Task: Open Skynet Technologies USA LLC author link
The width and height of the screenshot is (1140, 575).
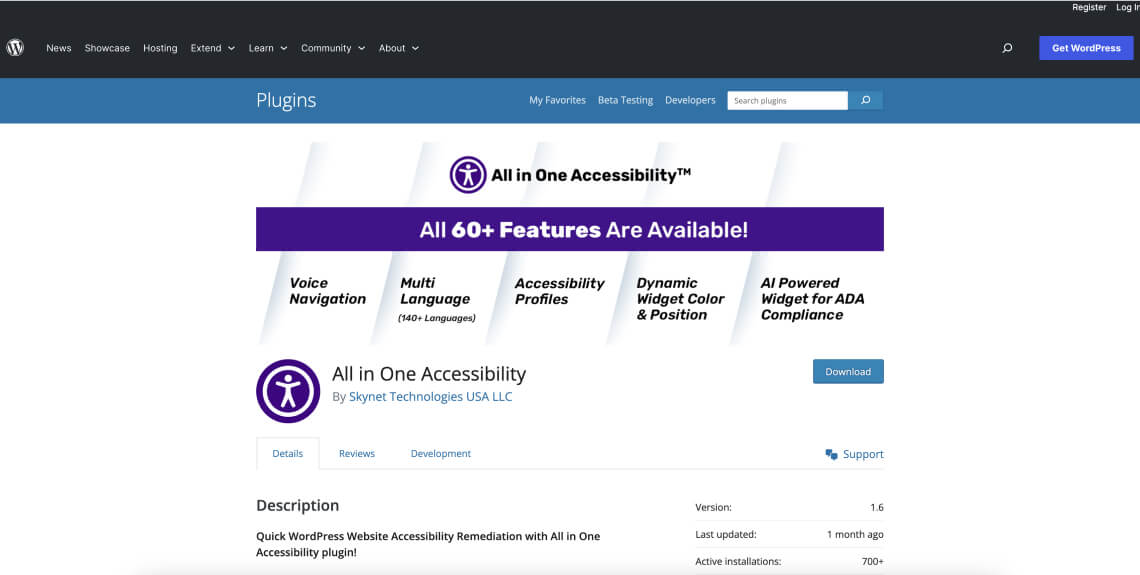Action: (x=430, y=397)
